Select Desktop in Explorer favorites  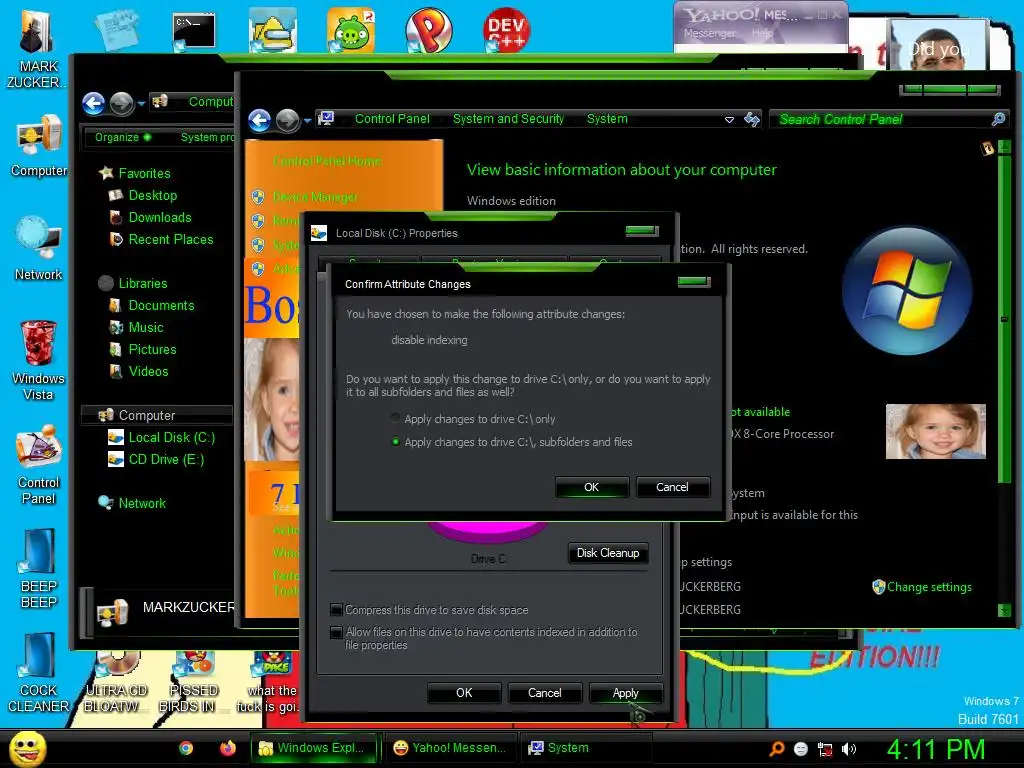(x=153, y=195)
